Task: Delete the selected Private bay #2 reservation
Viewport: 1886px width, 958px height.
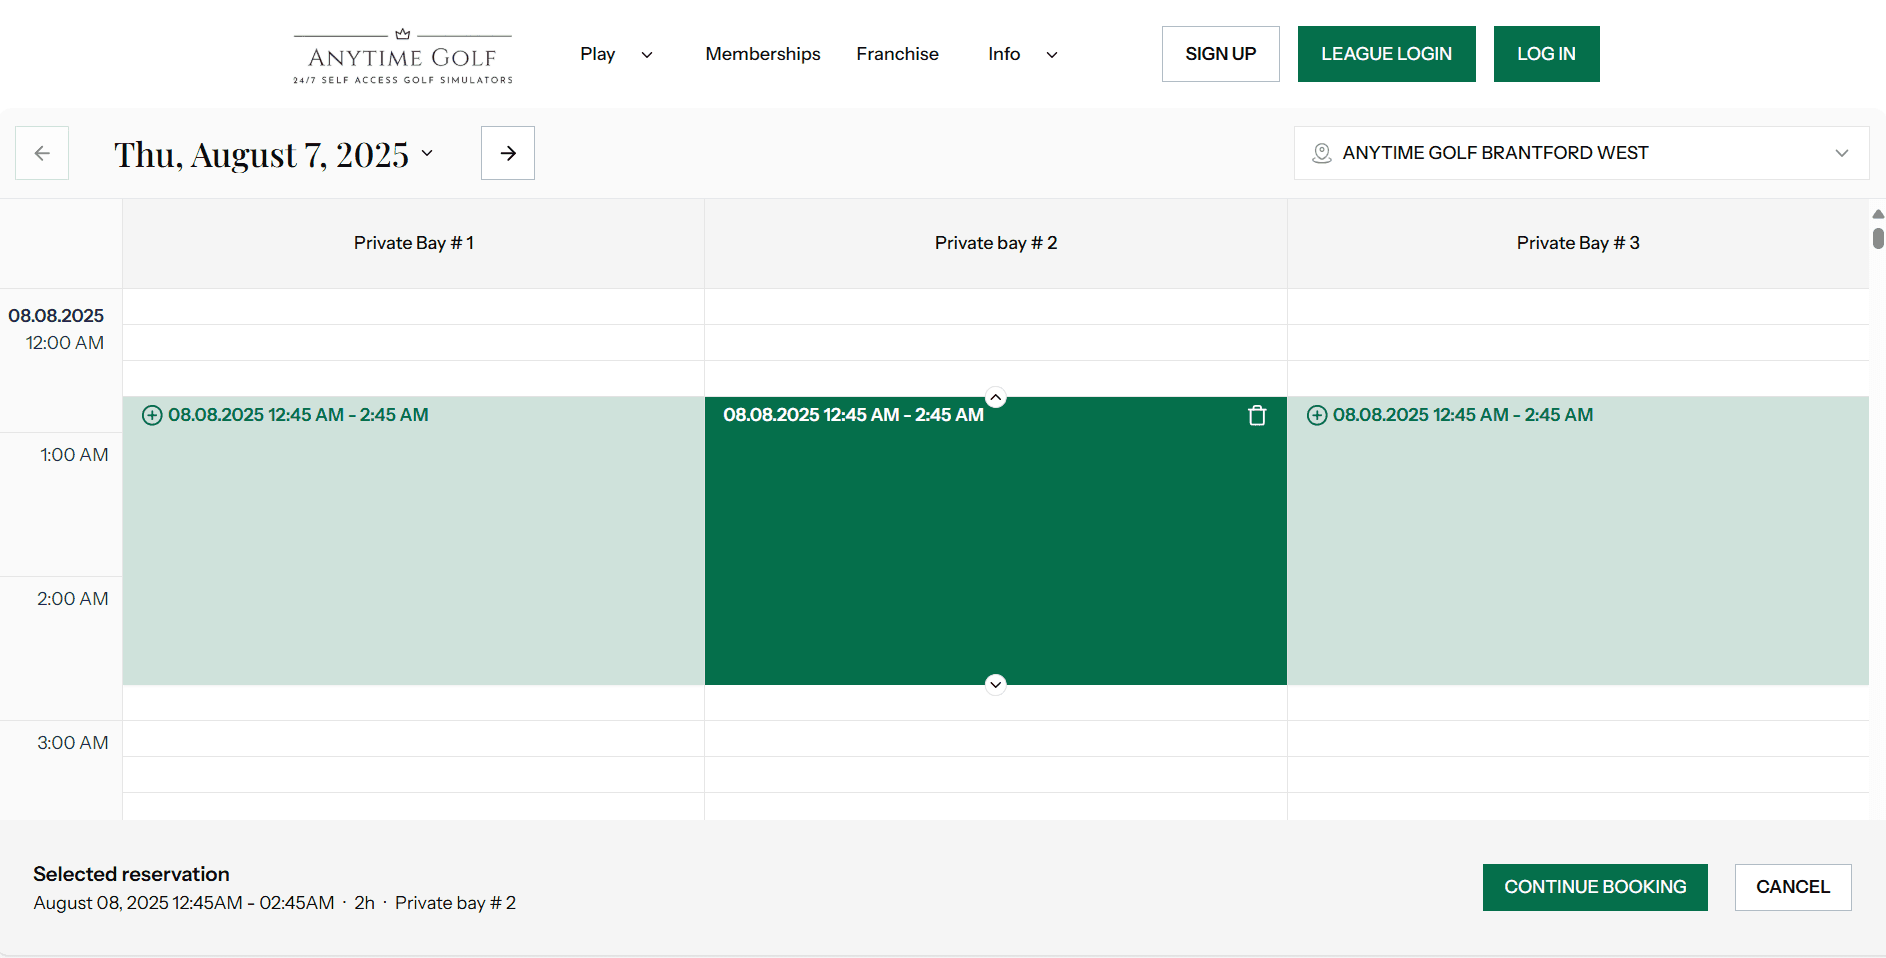Action: point(1257,416)
